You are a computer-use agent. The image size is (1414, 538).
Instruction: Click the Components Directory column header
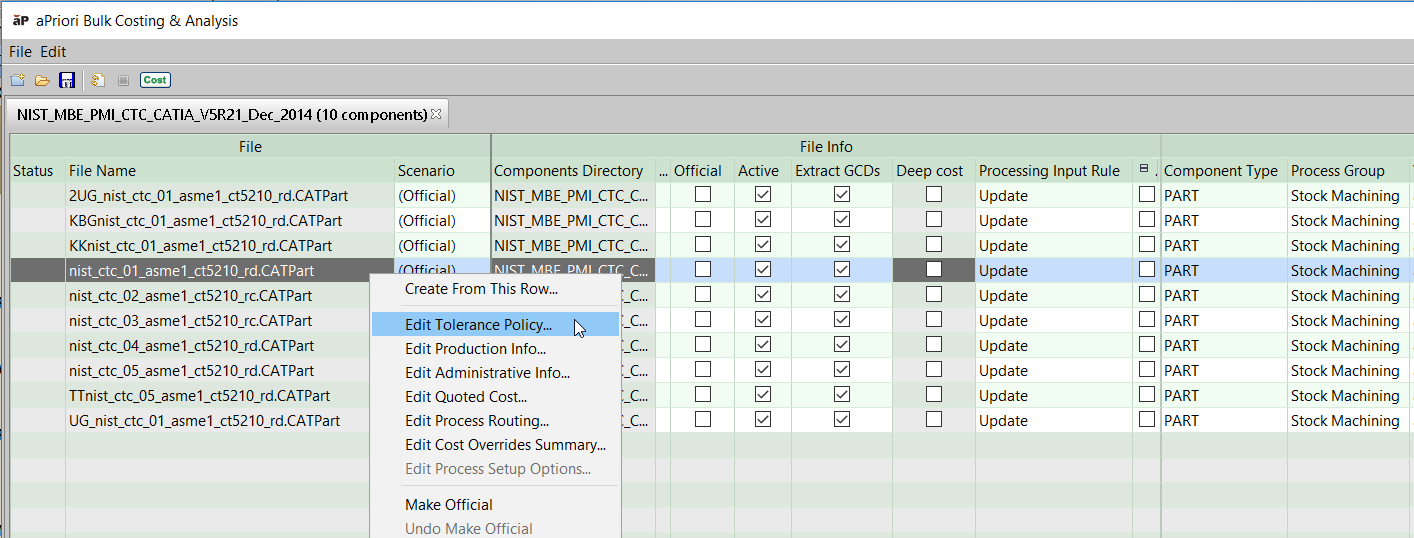(574, 171)
